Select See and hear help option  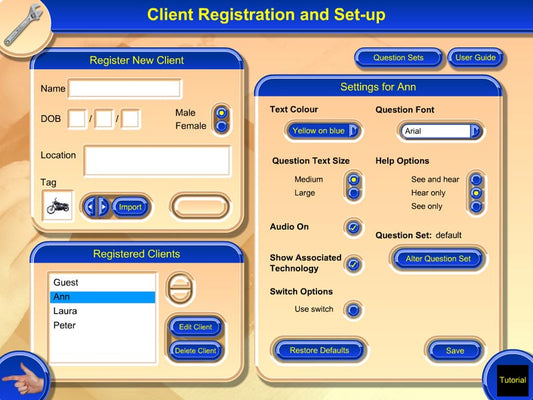(476, 179)
